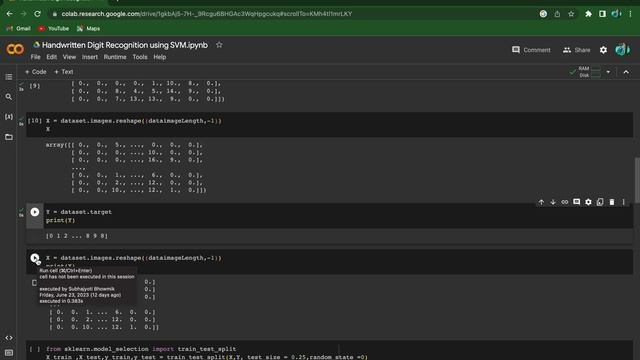Open the Terminal icon at sidebar bottom
Image resolution: width=640 pixels, height=360 pixels.
click(9, 353)
